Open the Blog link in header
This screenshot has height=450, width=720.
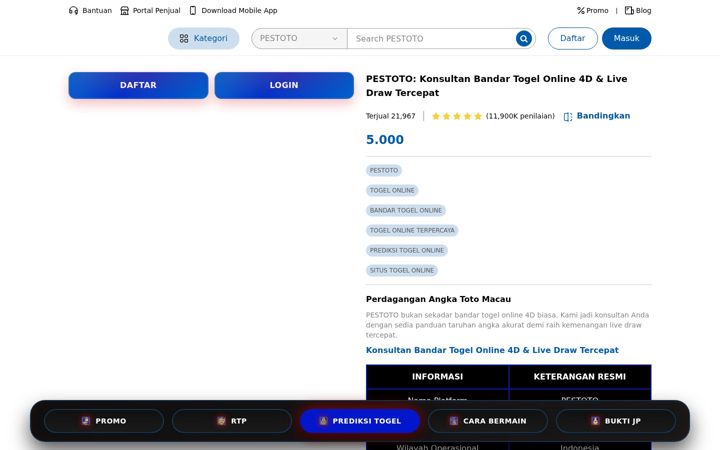[x=638, y=11]
